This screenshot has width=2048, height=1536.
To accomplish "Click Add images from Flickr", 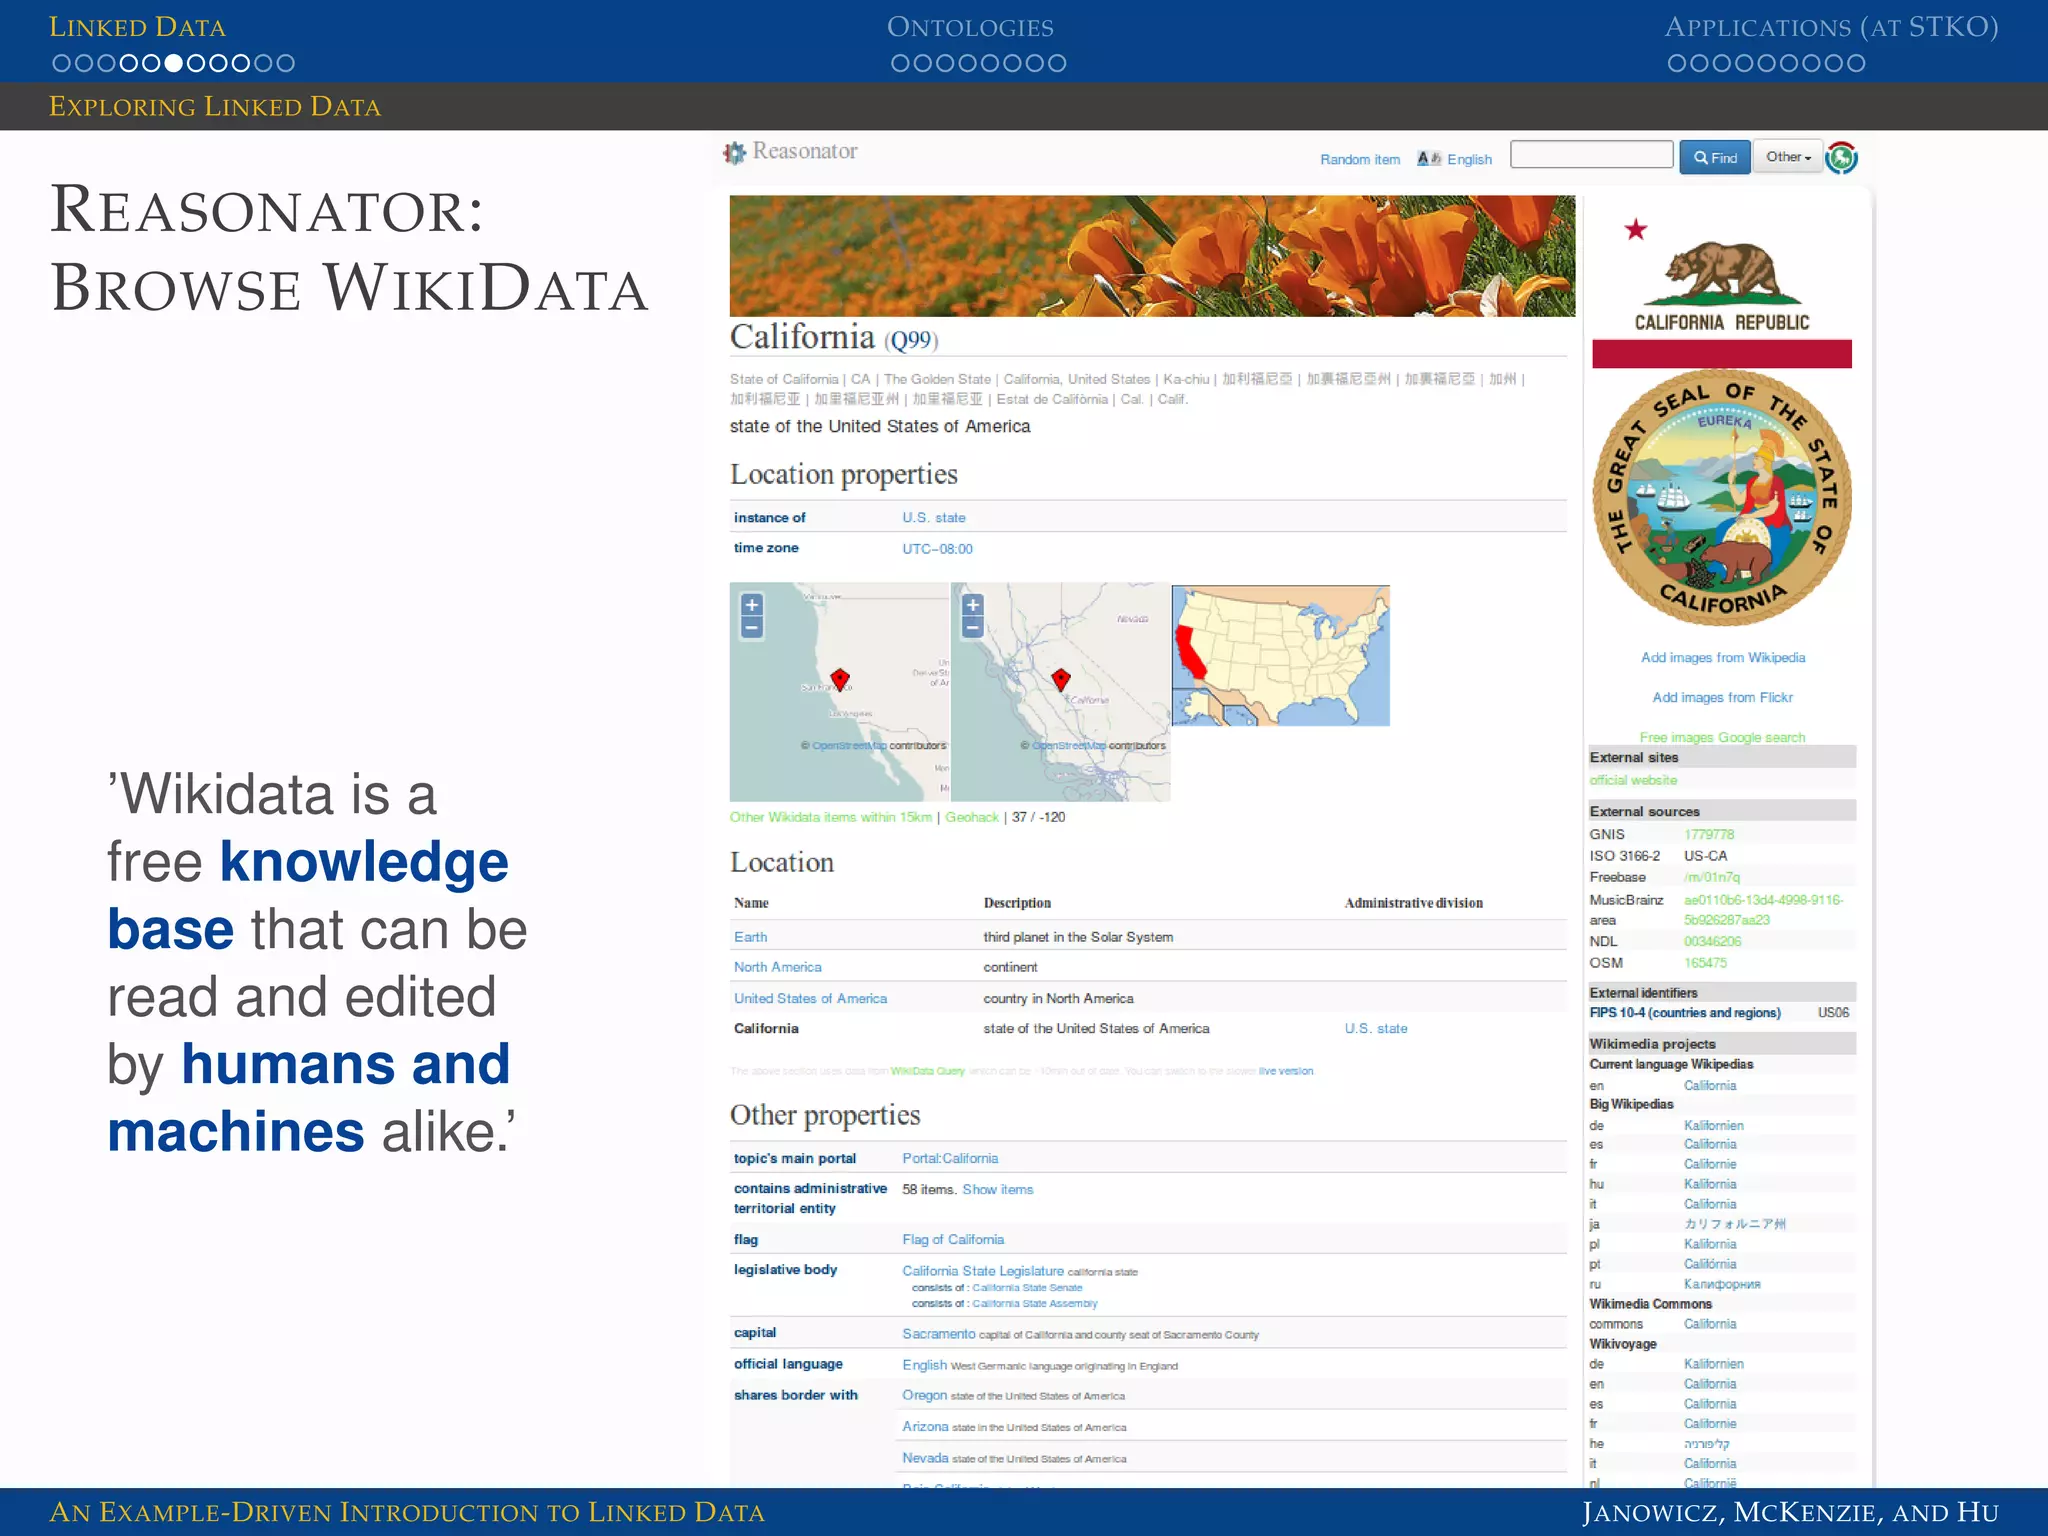I will (1723, 698).
